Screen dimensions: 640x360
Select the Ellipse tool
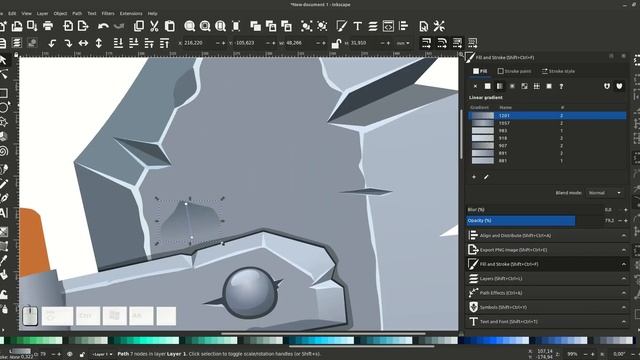coord(3,107)
